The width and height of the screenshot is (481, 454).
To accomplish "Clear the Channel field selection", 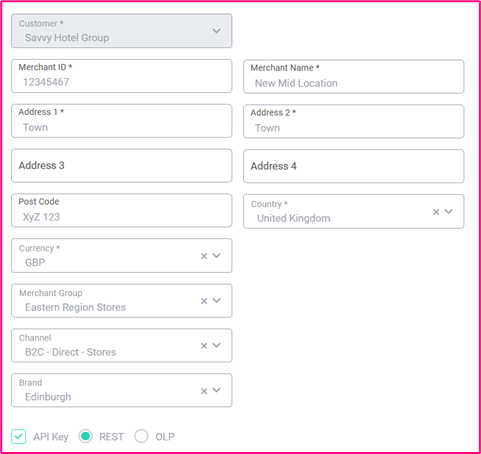I will [204, 346].
